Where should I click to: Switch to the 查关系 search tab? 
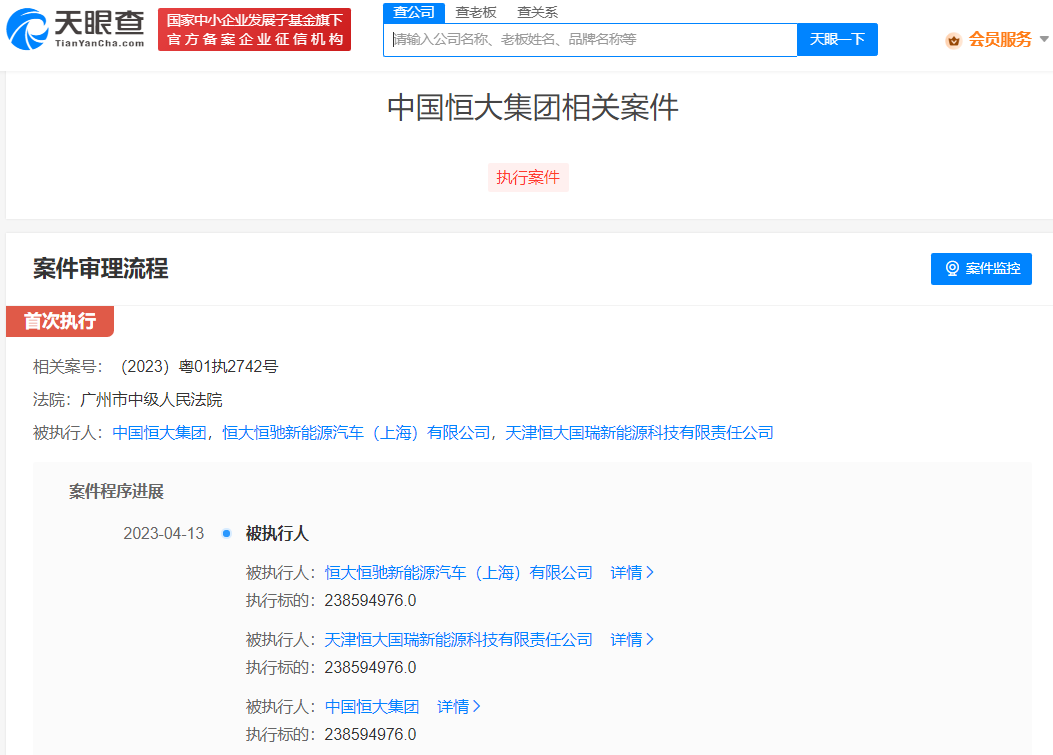[537, 12]
